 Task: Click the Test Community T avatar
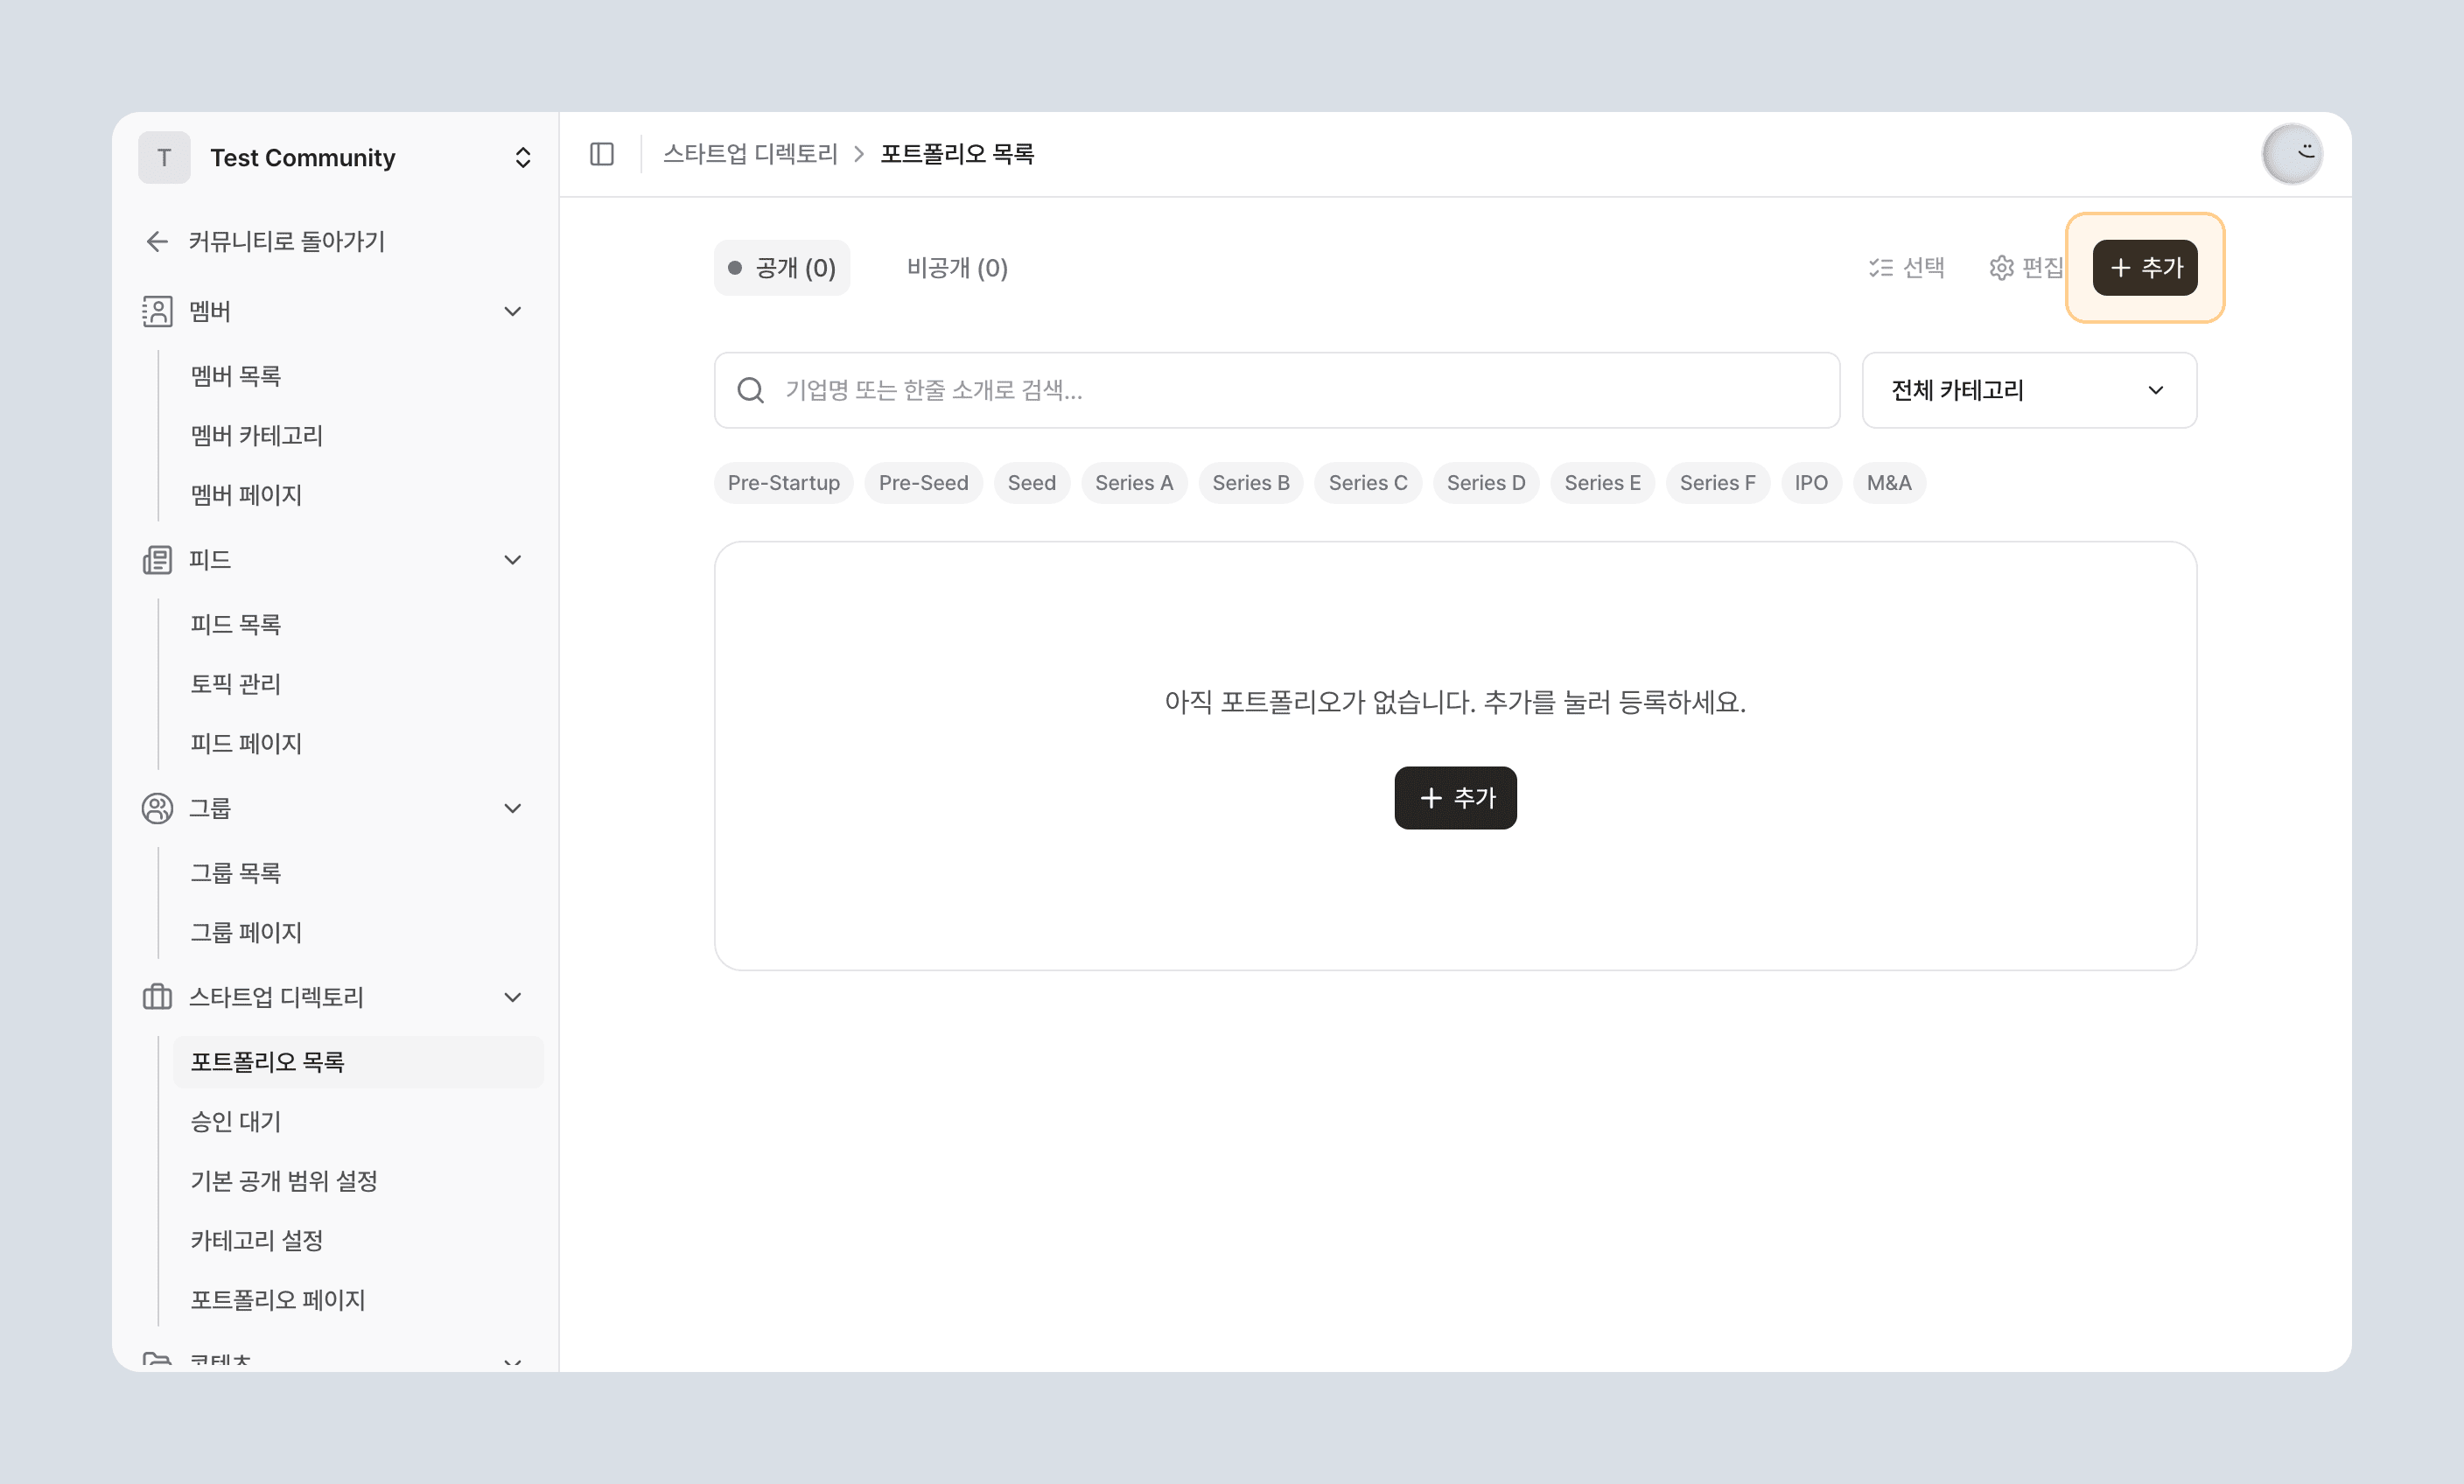tap(164, 157)
